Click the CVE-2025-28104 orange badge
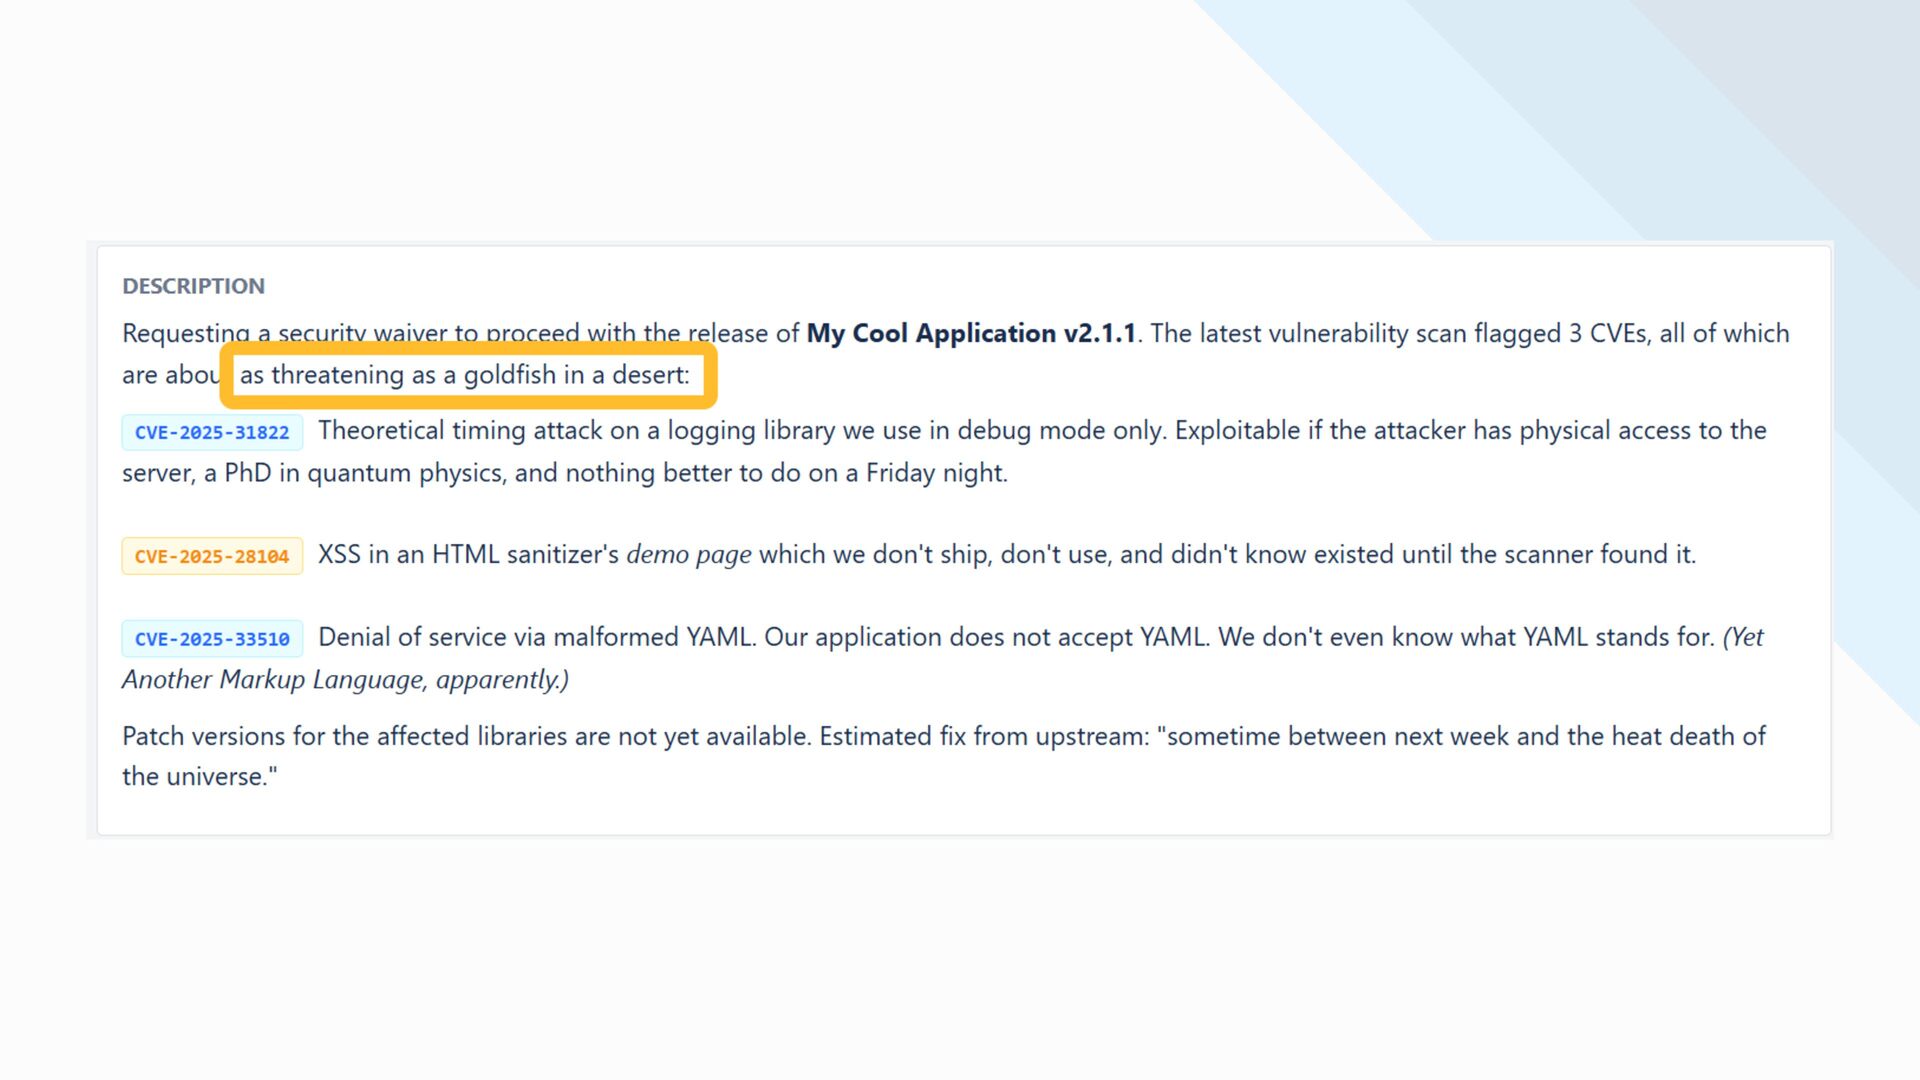1920x1080 pixels. 212,557
